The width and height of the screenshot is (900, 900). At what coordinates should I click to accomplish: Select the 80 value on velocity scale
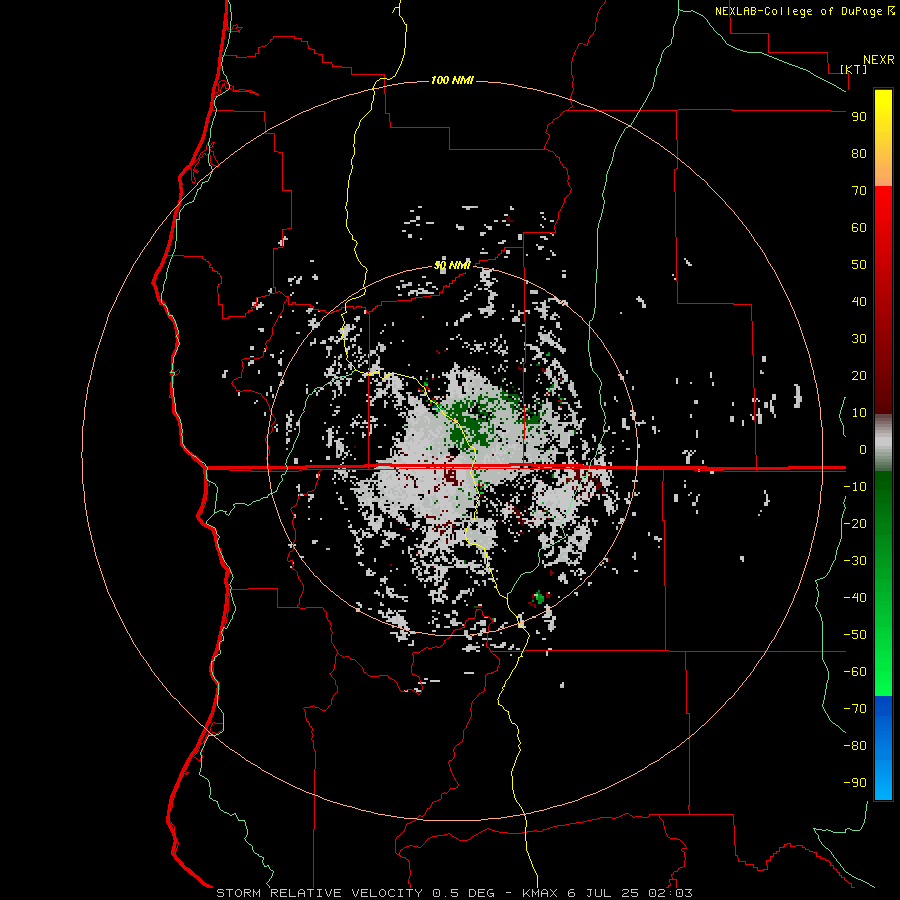point(859,154)
